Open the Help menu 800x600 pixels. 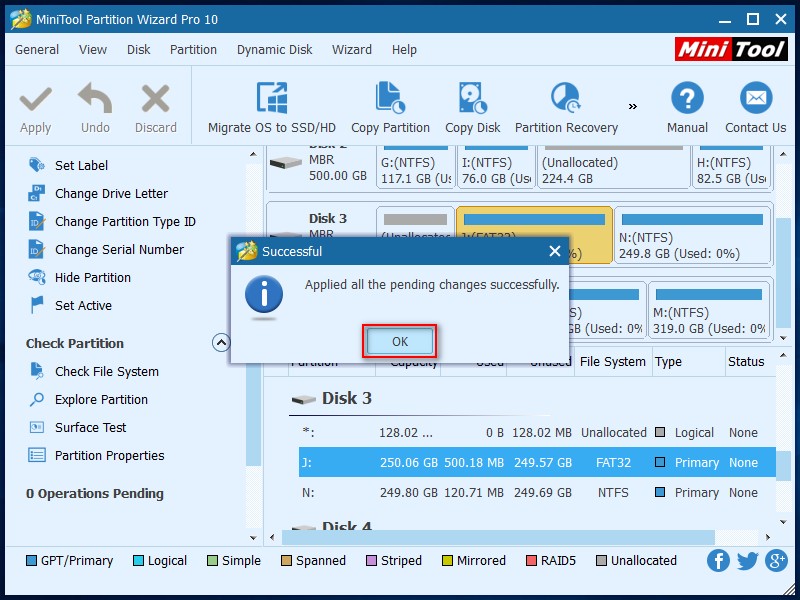pyautogui.click(x=404, y=49)
